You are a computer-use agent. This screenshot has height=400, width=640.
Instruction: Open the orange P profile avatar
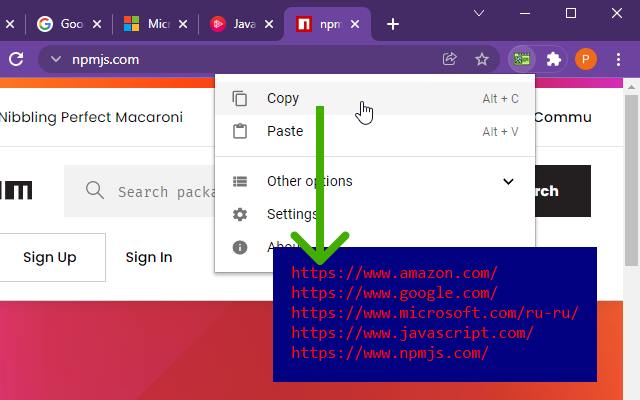click(x=586, y=59)
